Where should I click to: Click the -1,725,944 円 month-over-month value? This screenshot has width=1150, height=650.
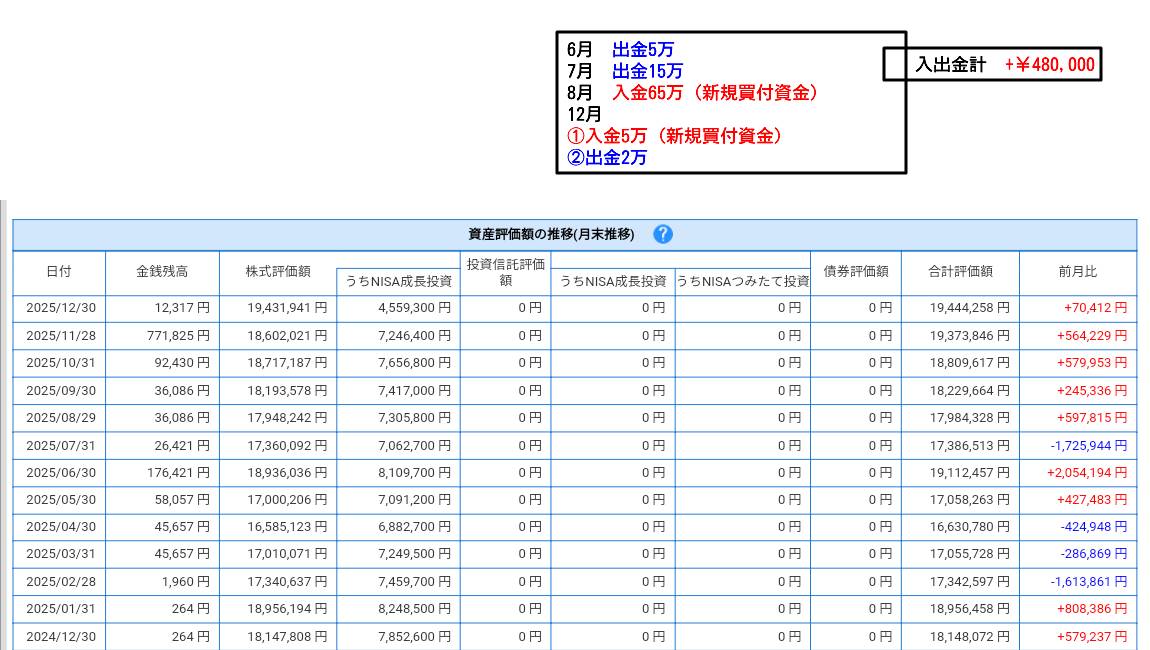1088,445
